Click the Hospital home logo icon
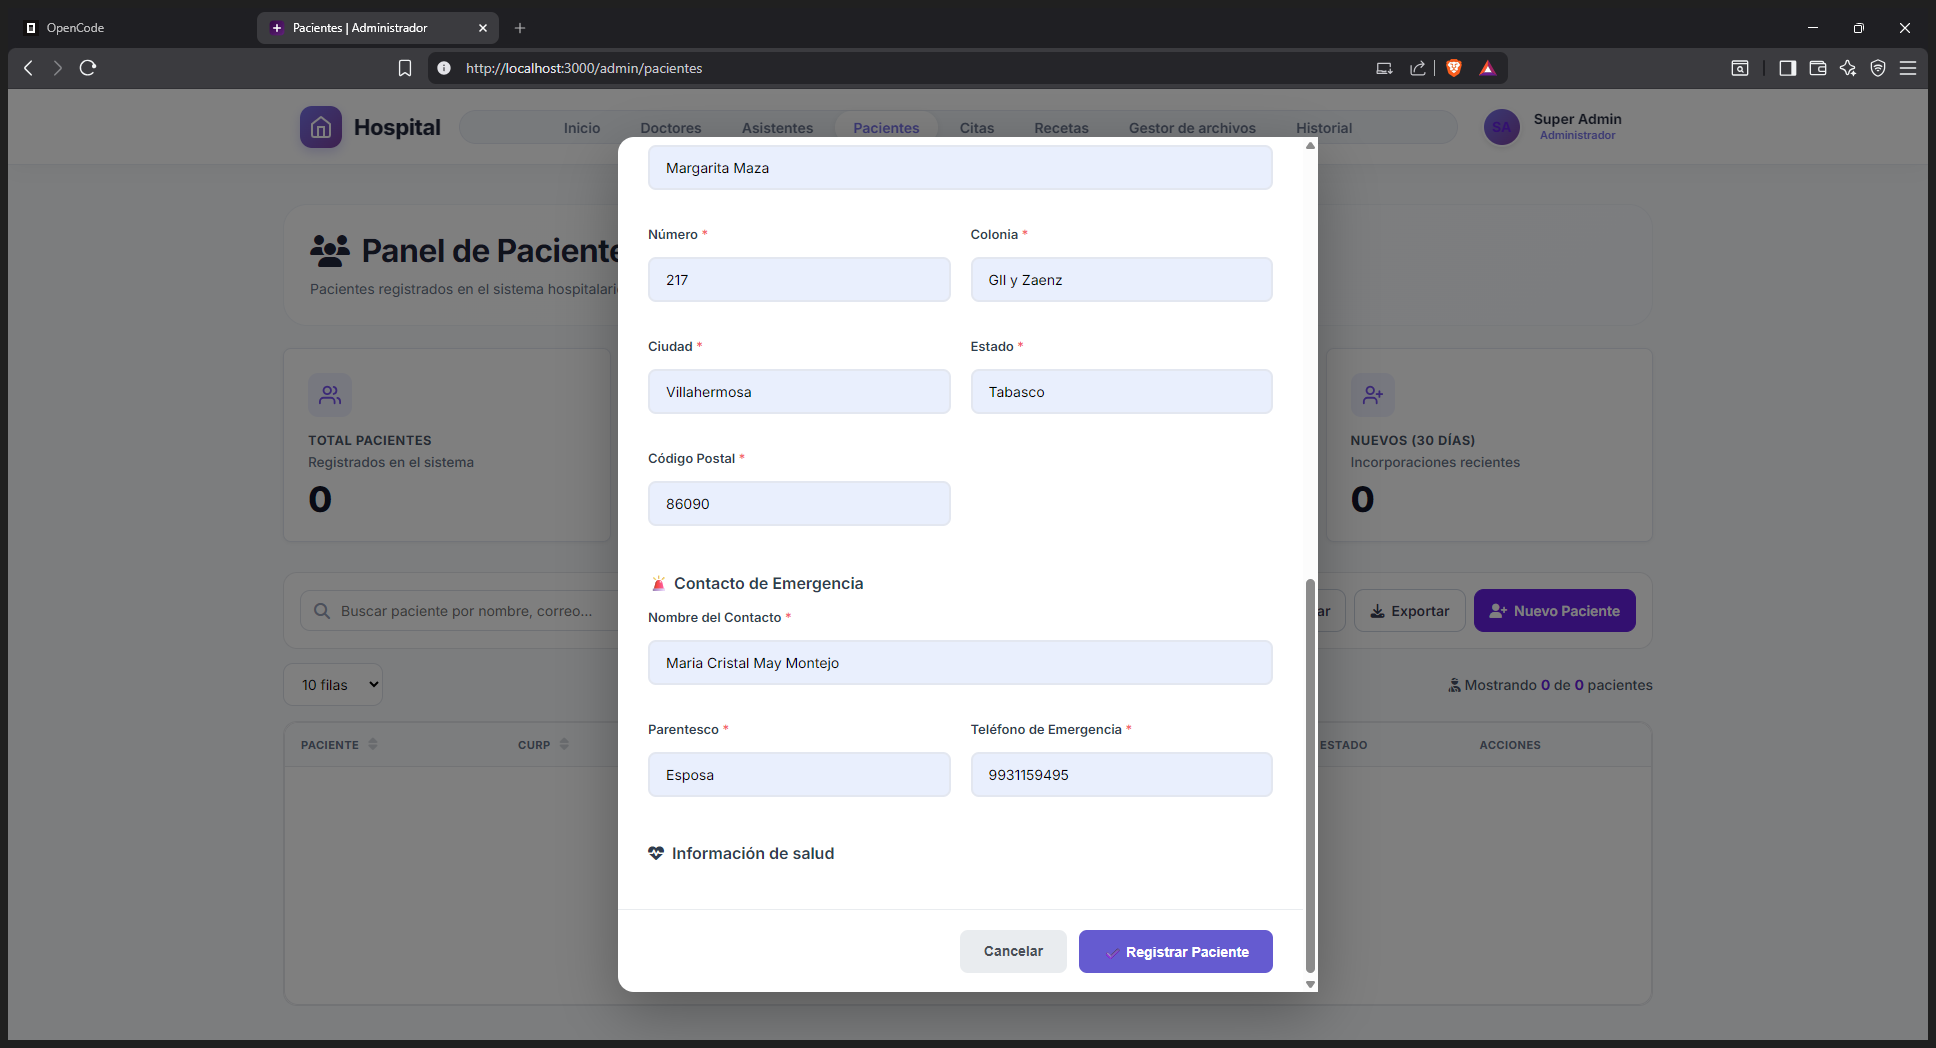 pos(321,127)
